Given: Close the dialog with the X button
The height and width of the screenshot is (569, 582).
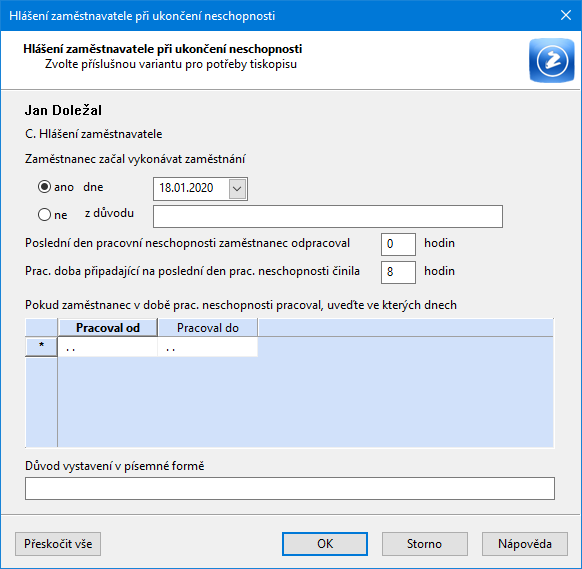Looking at the screenshot, I should click(566, 15).
